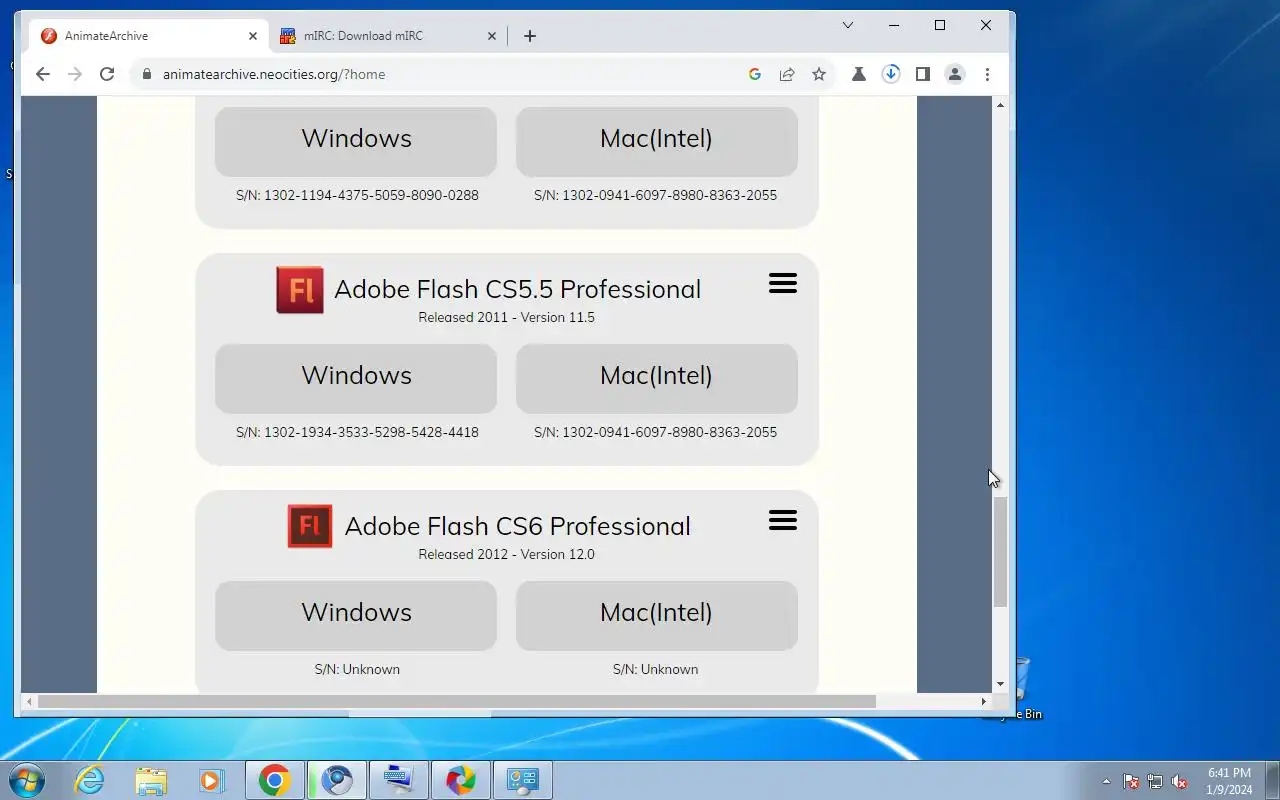Switch to the mIRC: Download mIRC tab
The image size is (1280, 800).
tap(388, 36)
